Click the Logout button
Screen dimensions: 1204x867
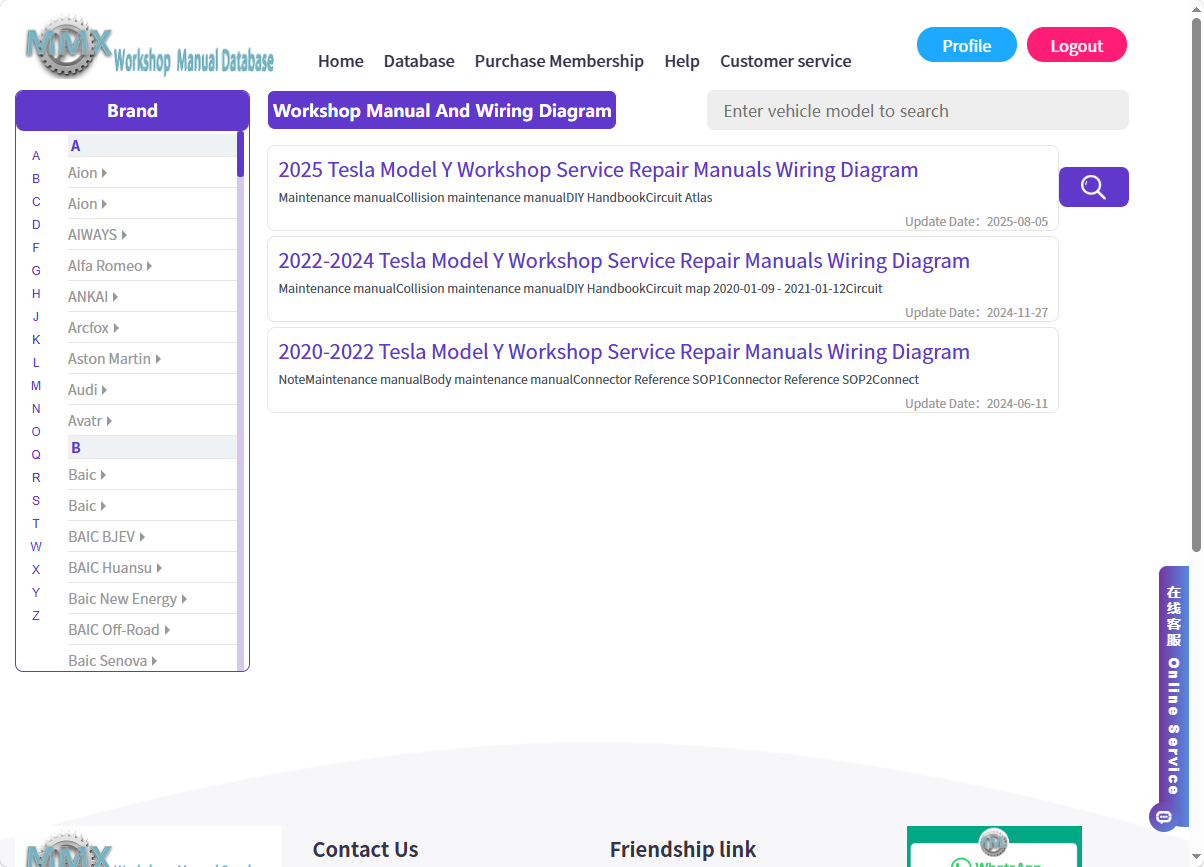pyautogui.click(x=1077, y=45)
